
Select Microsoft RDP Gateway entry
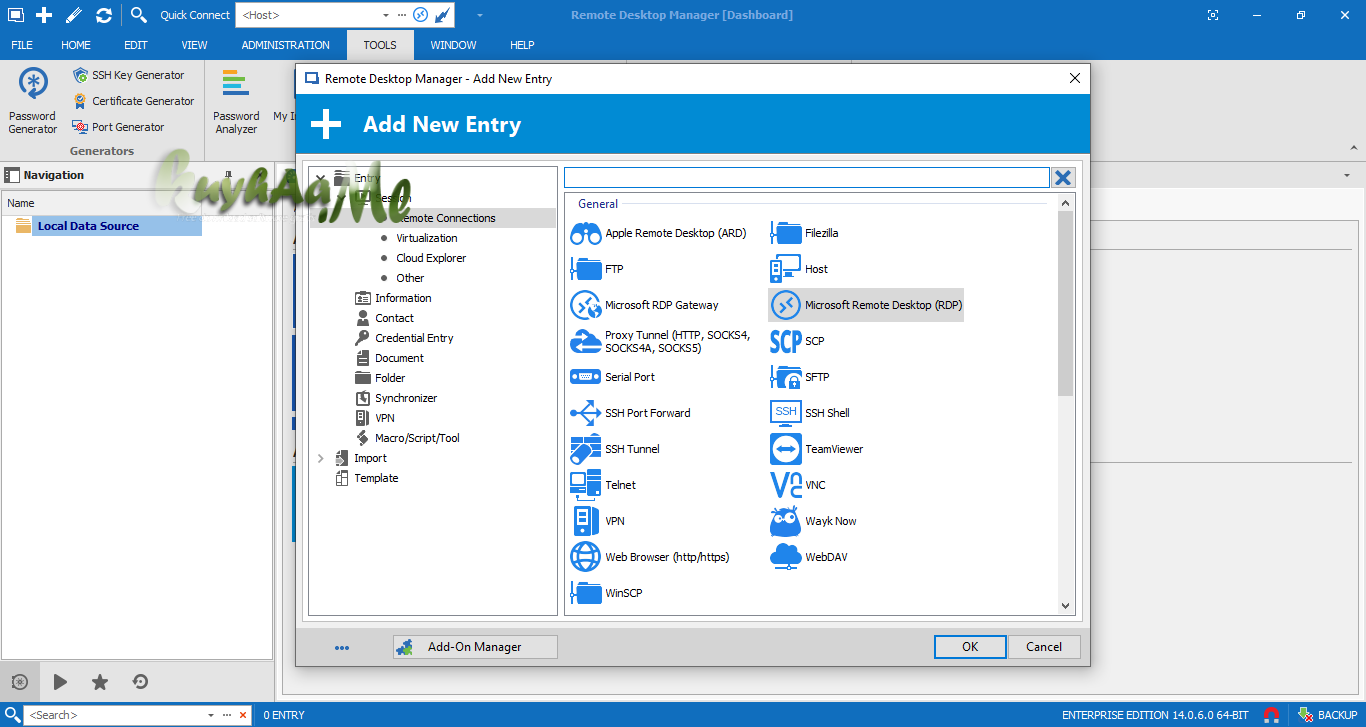pos(645,305)
